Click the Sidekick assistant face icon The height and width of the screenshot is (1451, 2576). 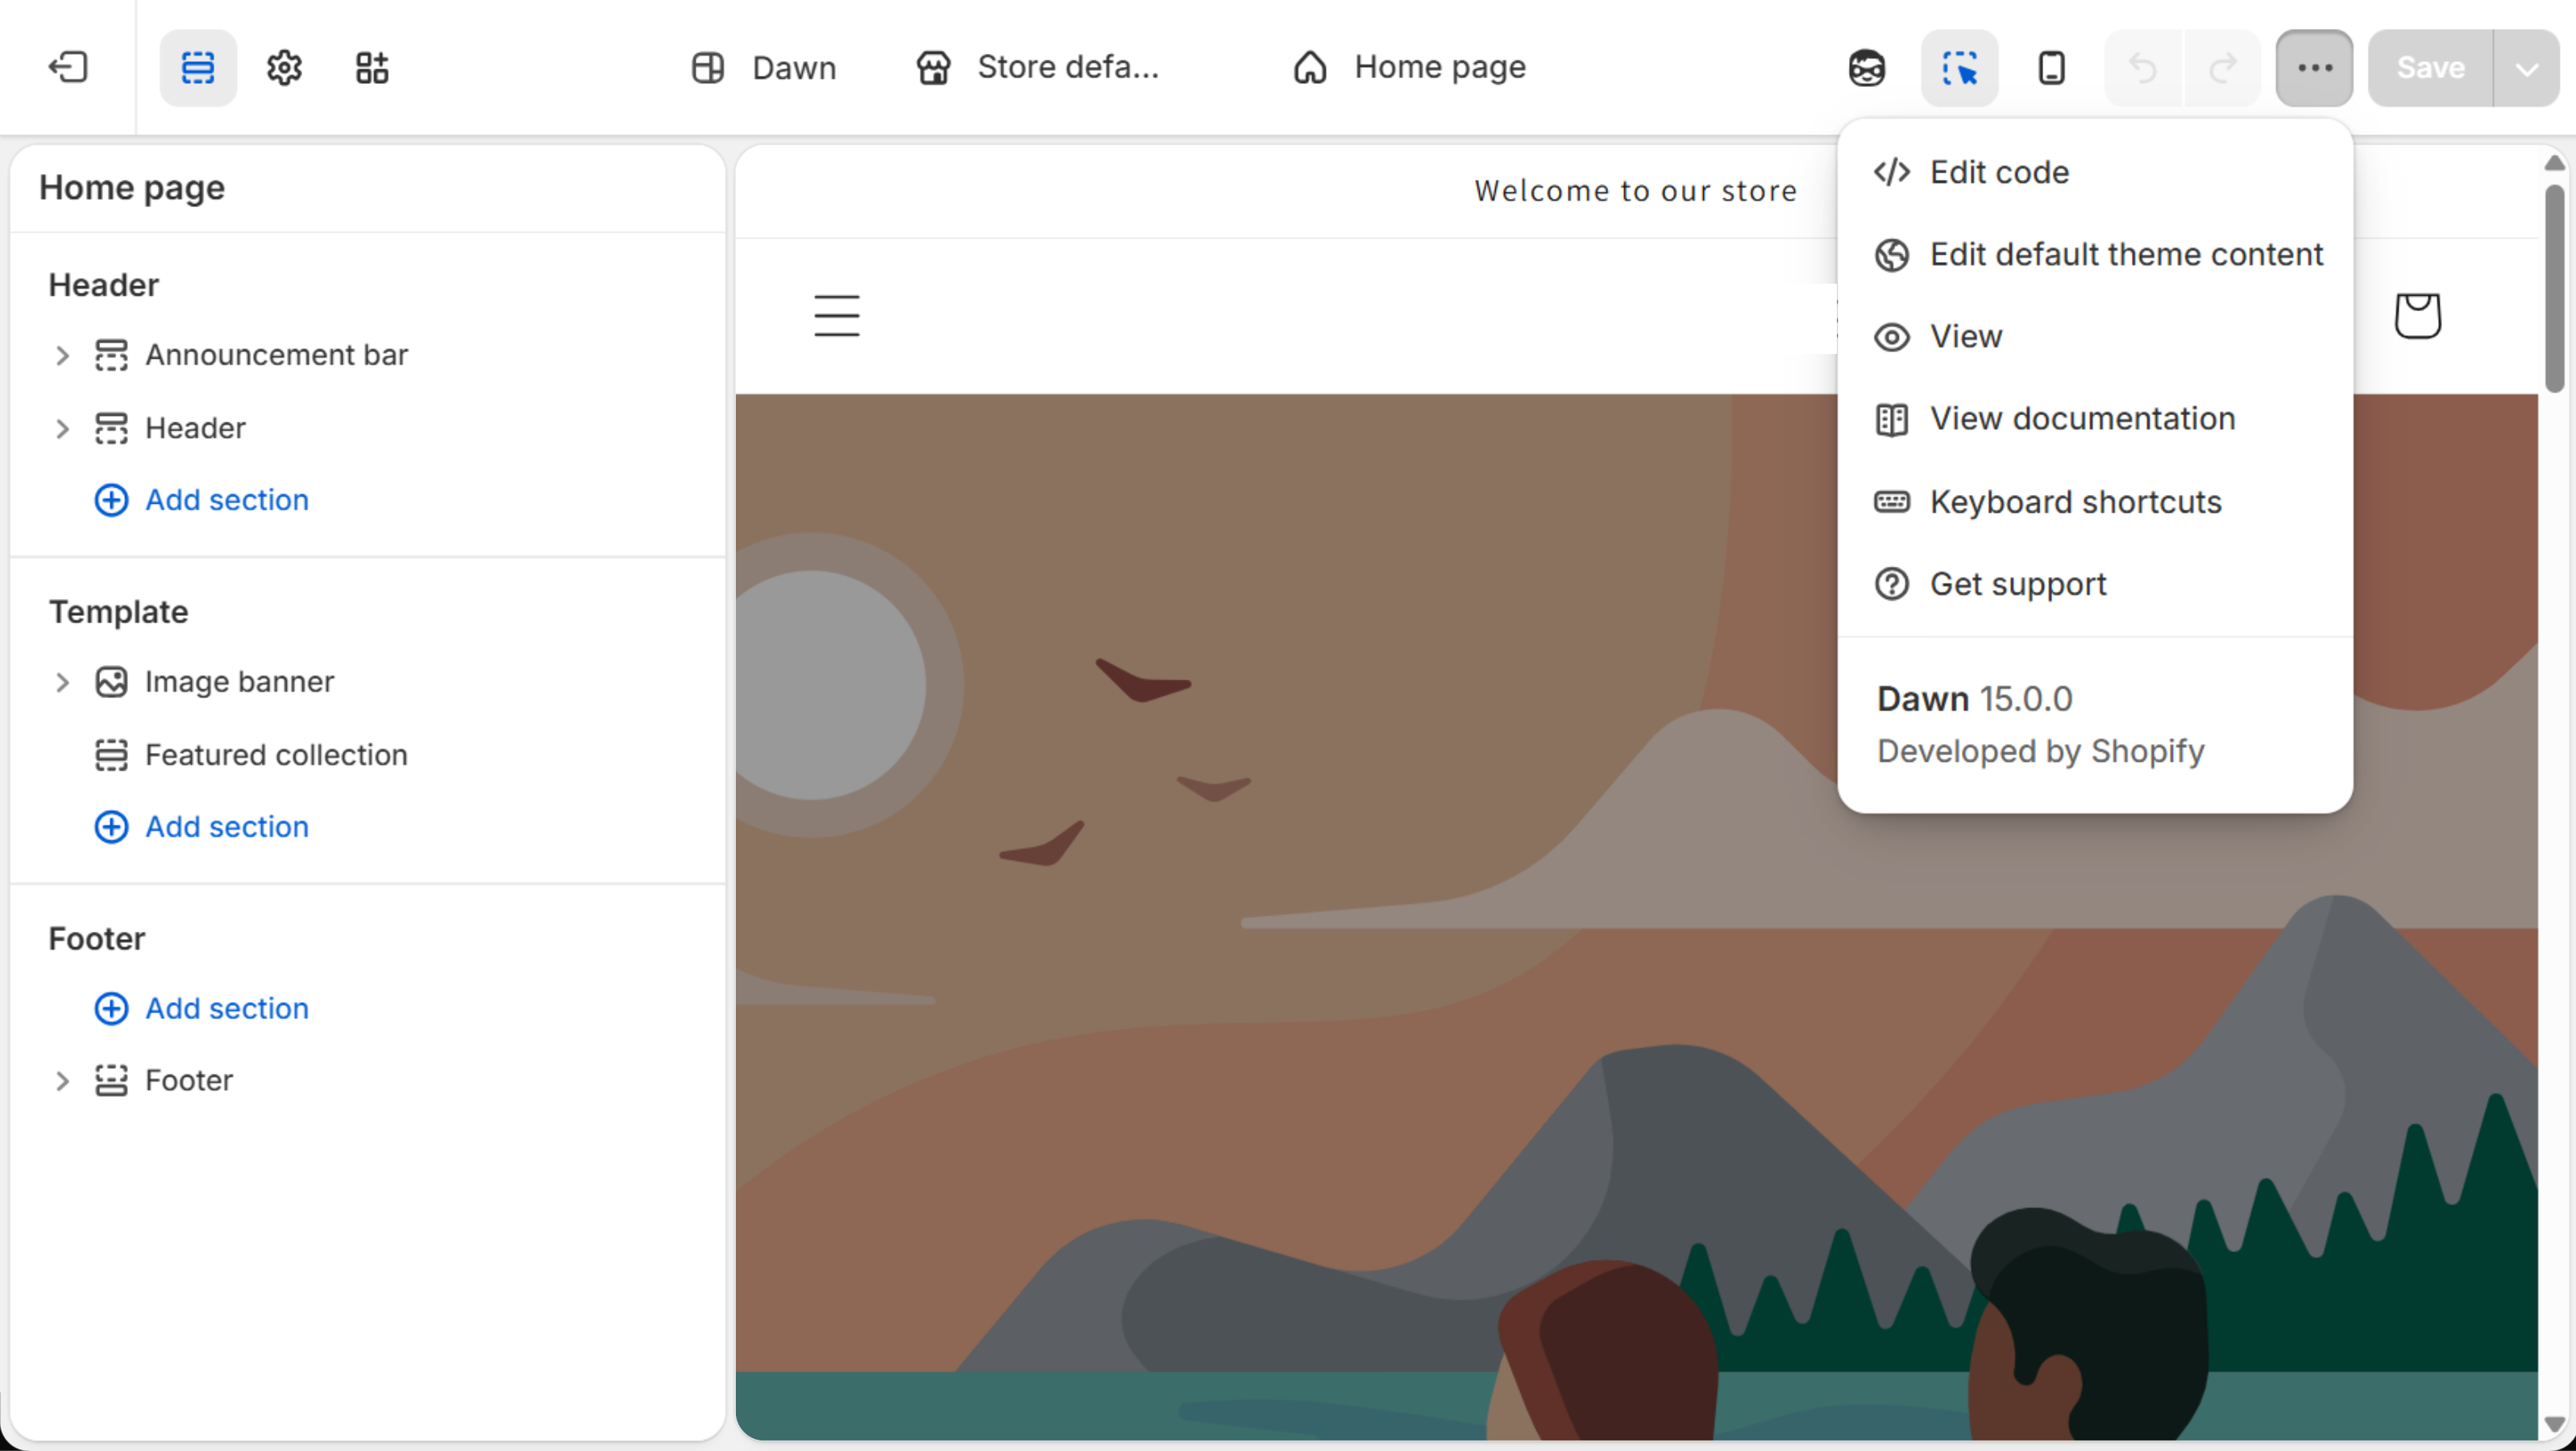pos(1867,67)
